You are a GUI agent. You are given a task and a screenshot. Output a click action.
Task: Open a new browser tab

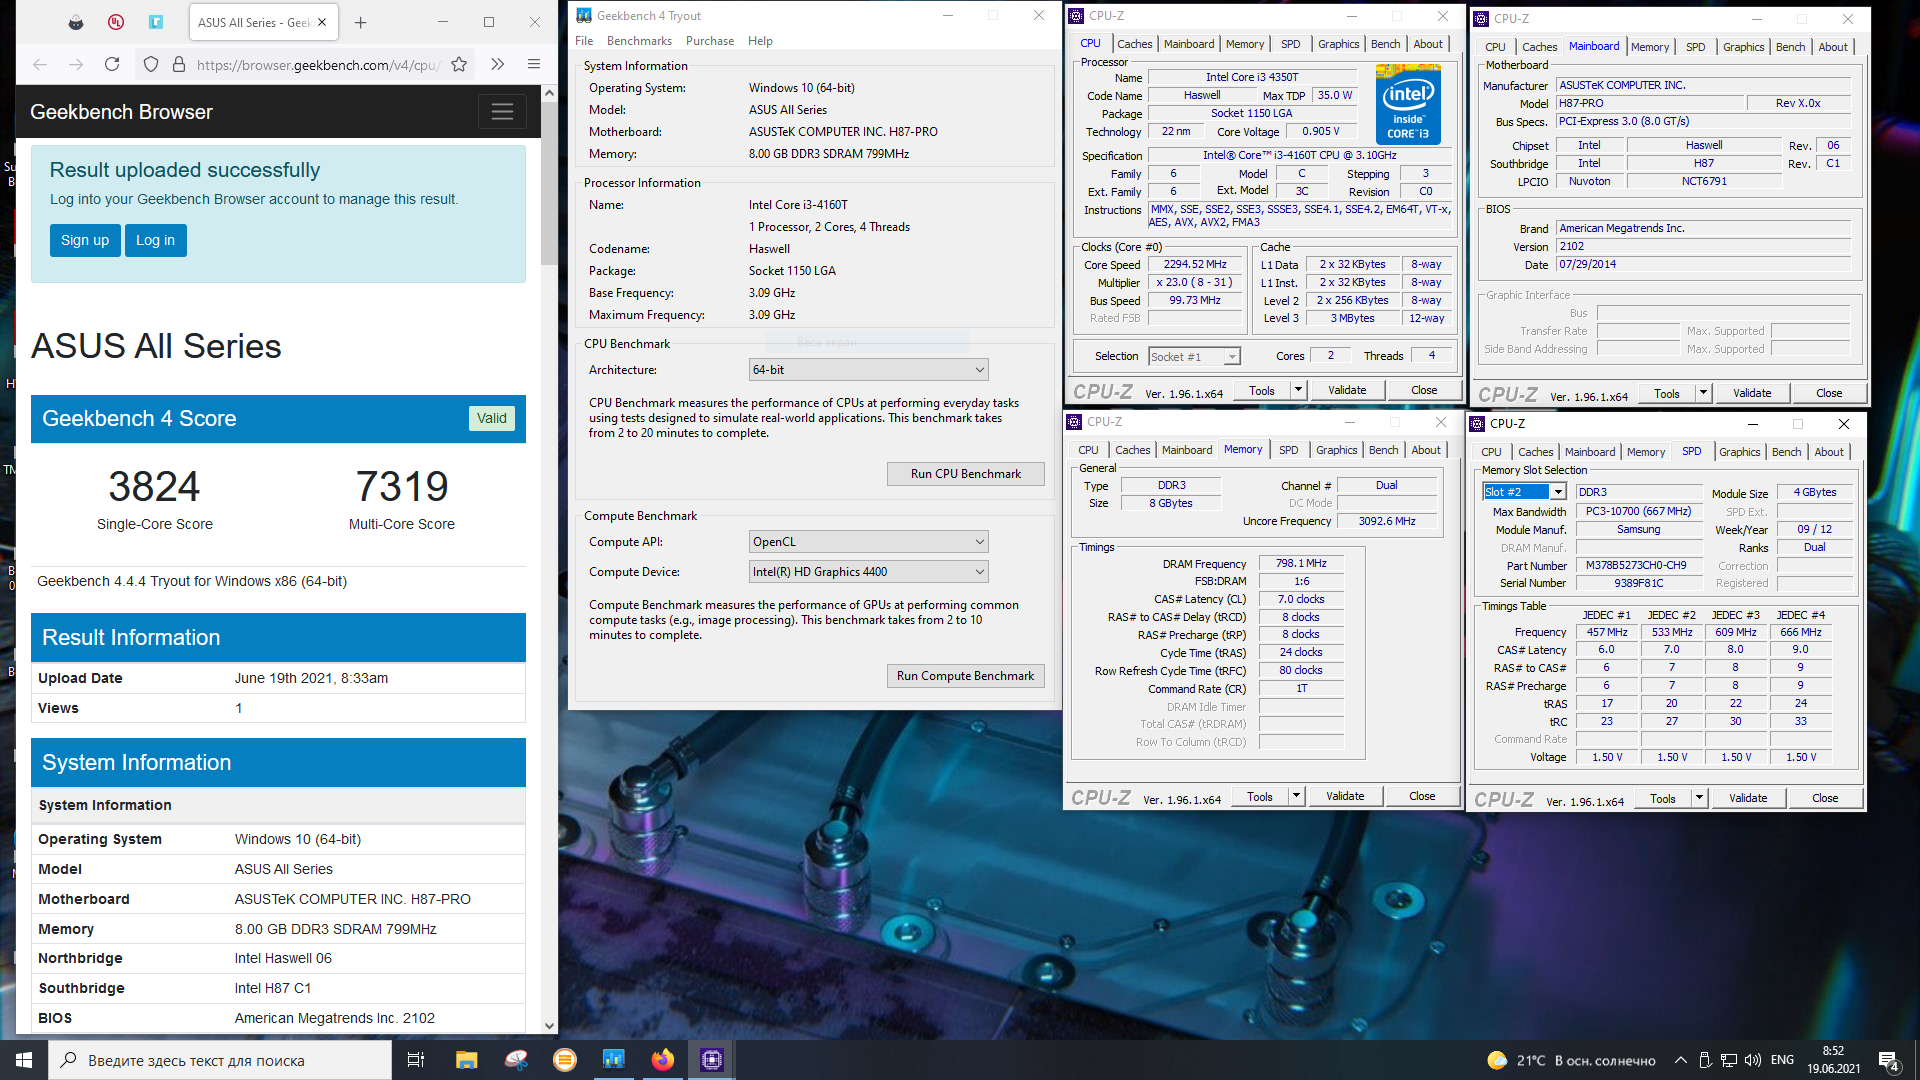pyautogui.click(x=361, y=22)
